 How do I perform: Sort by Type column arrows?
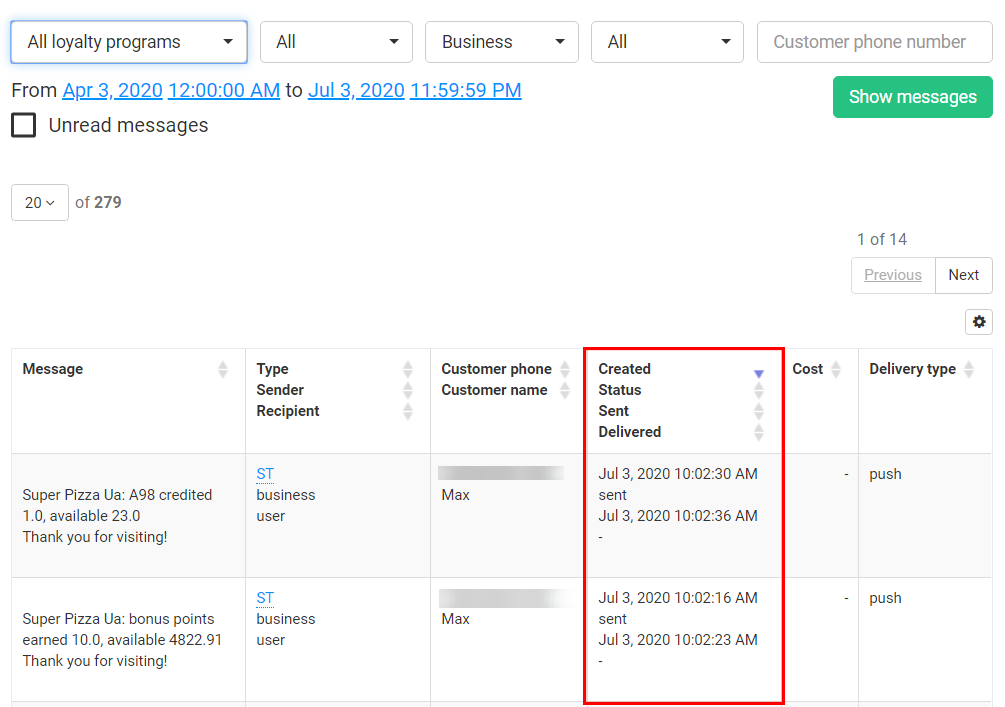[407, 370]
